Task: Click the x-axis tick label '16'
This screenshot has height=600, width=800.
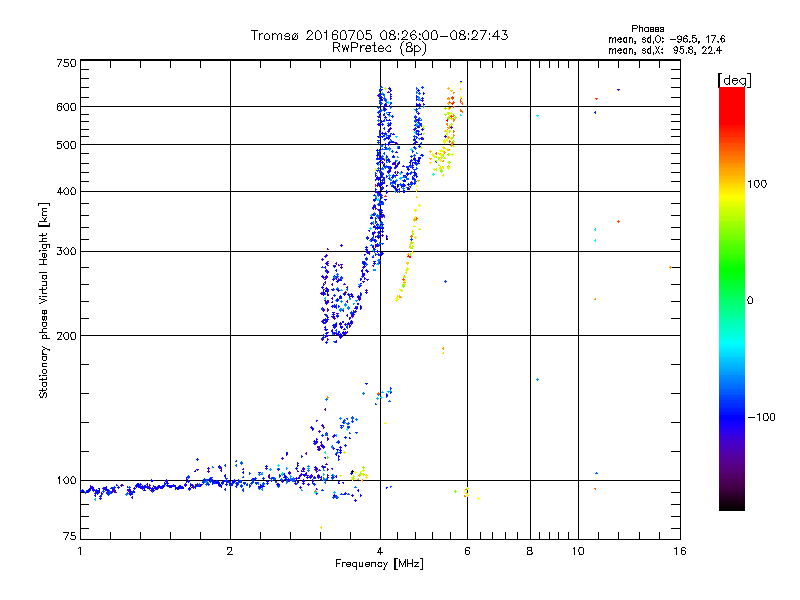Action: pyautogui.click(x=680, y=551)
